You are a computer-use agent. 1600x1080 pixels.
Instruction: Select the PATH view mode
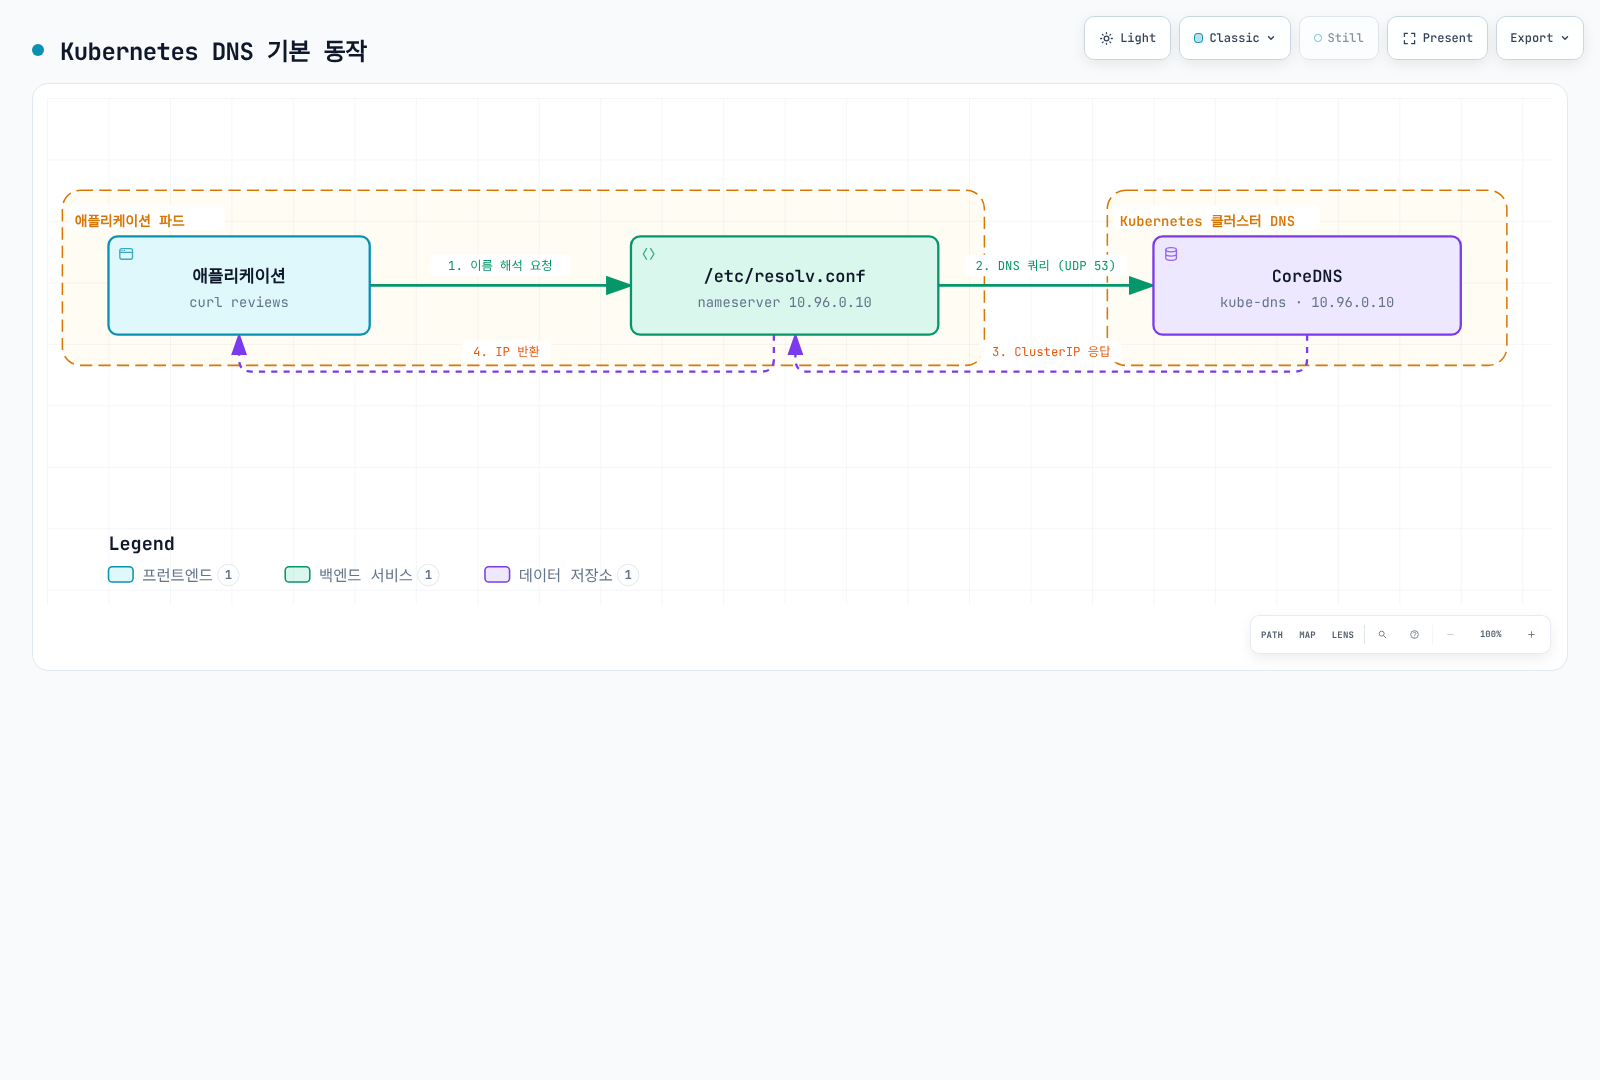(1272, 635)
